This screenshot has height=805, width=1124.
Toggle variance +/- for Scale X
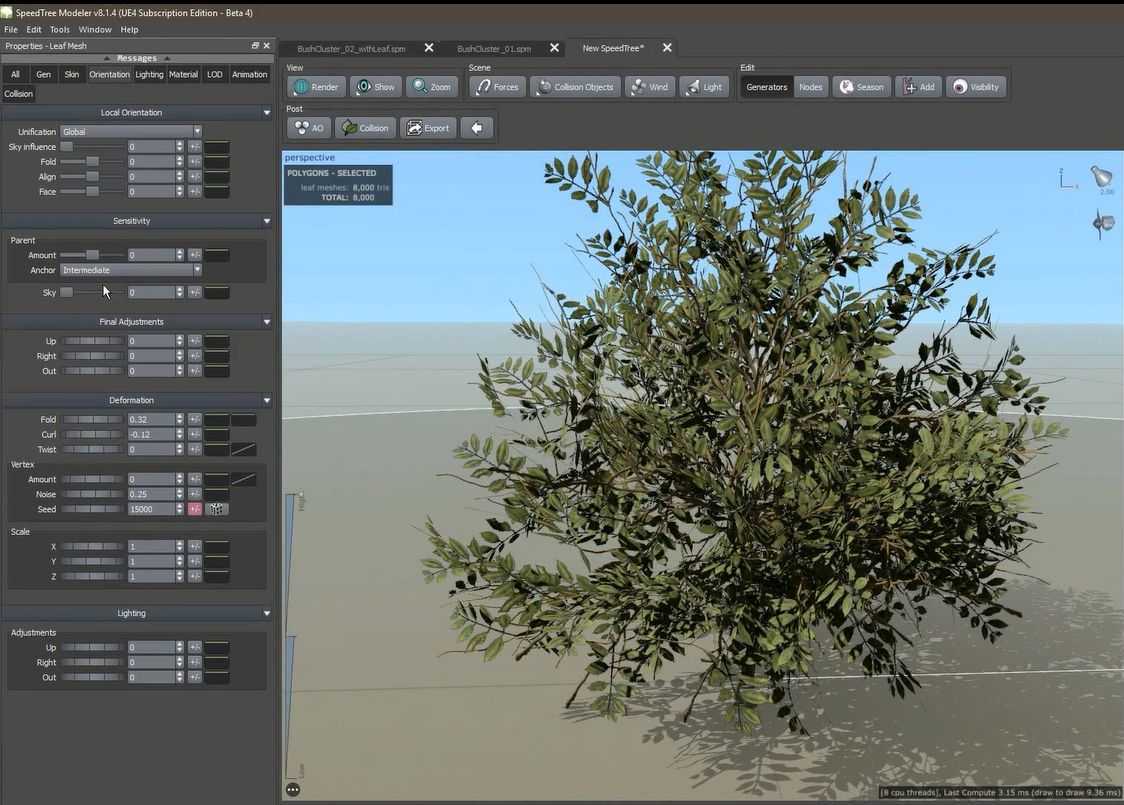194,546
